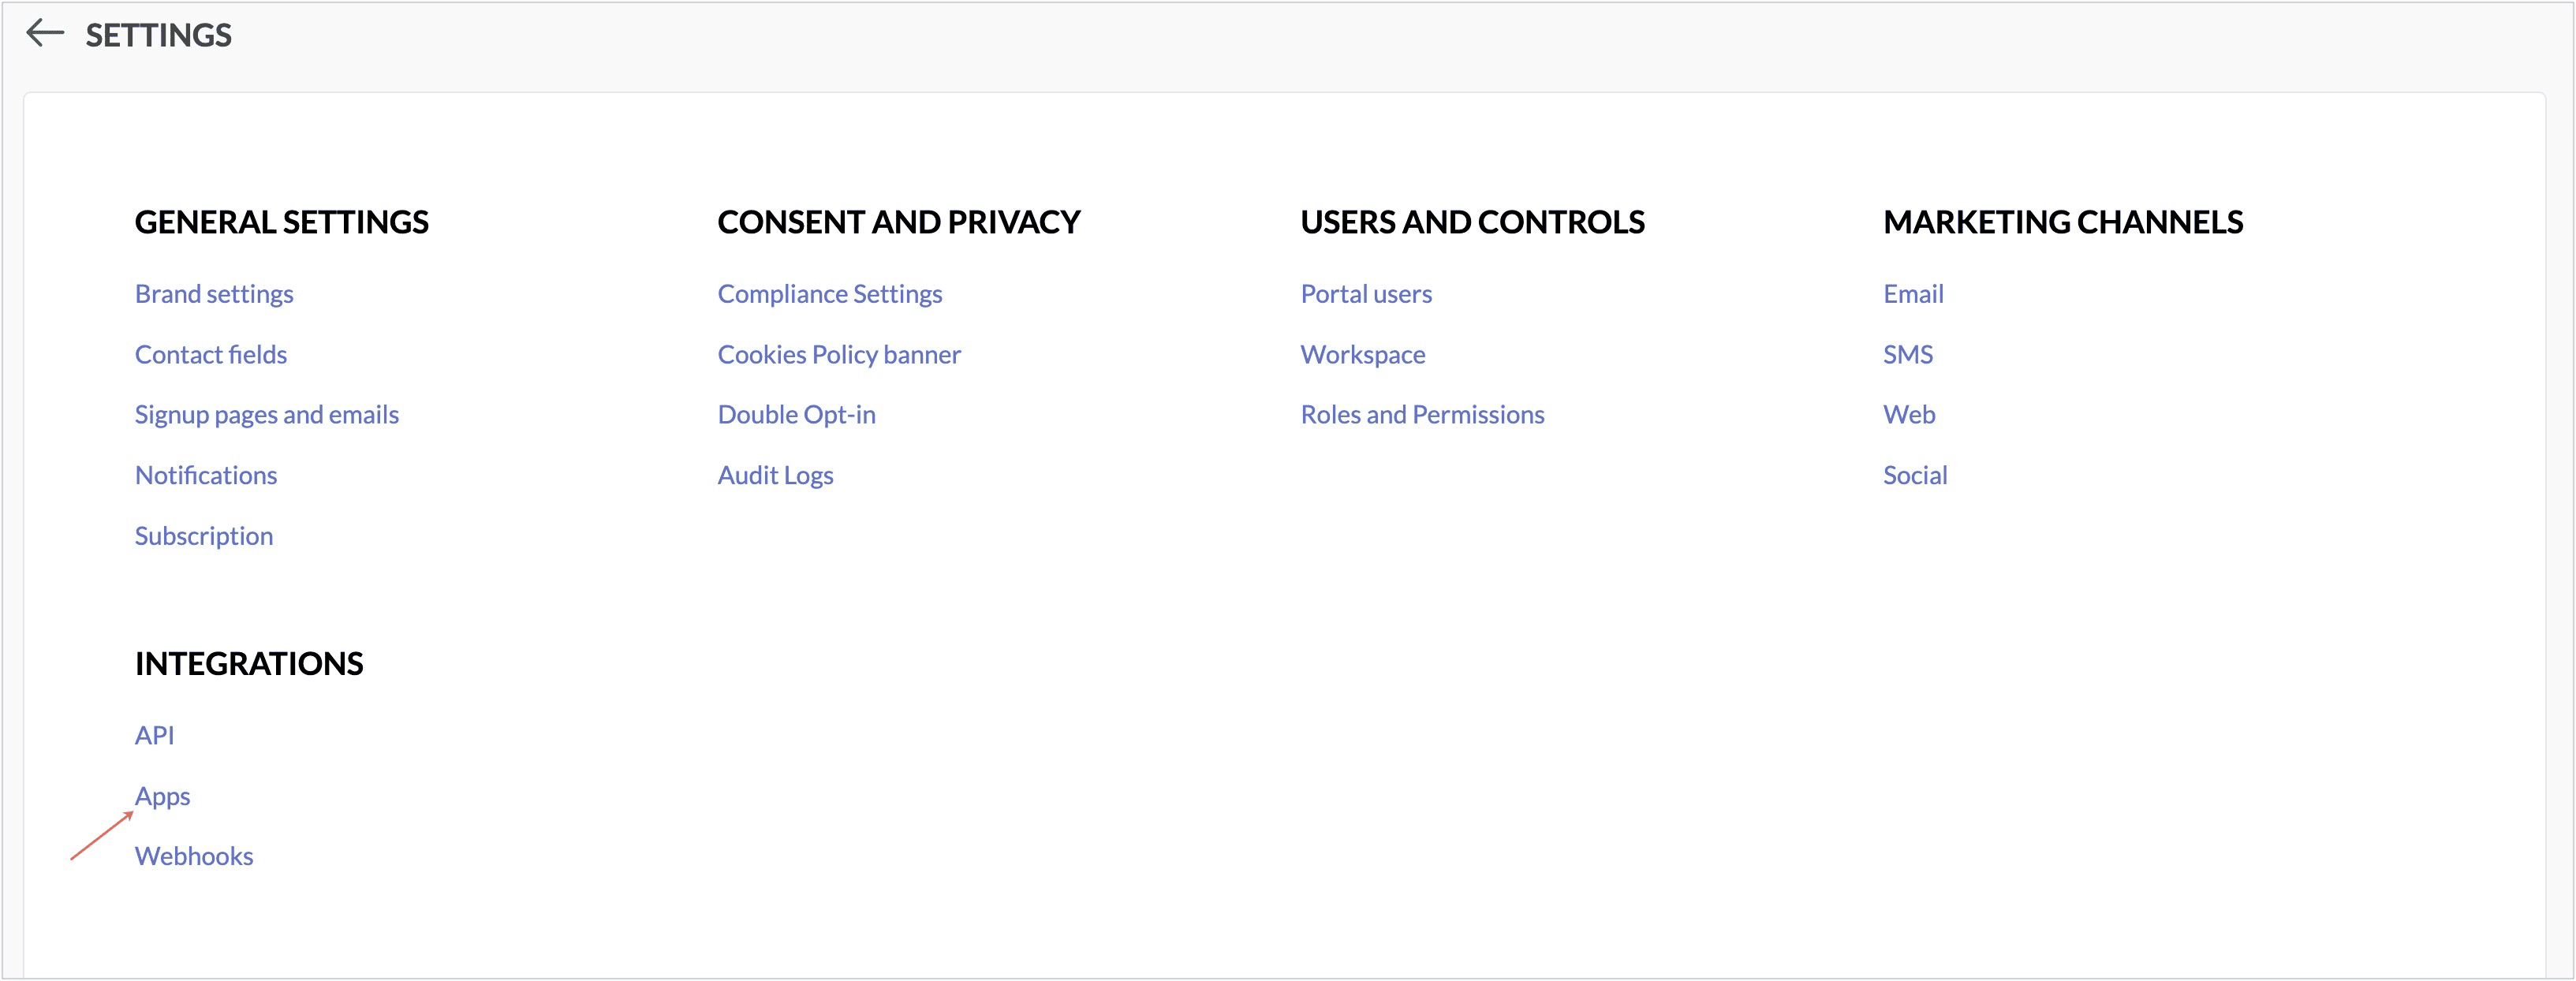Open Web channel settings
2576x981 pixels.
1909,415
